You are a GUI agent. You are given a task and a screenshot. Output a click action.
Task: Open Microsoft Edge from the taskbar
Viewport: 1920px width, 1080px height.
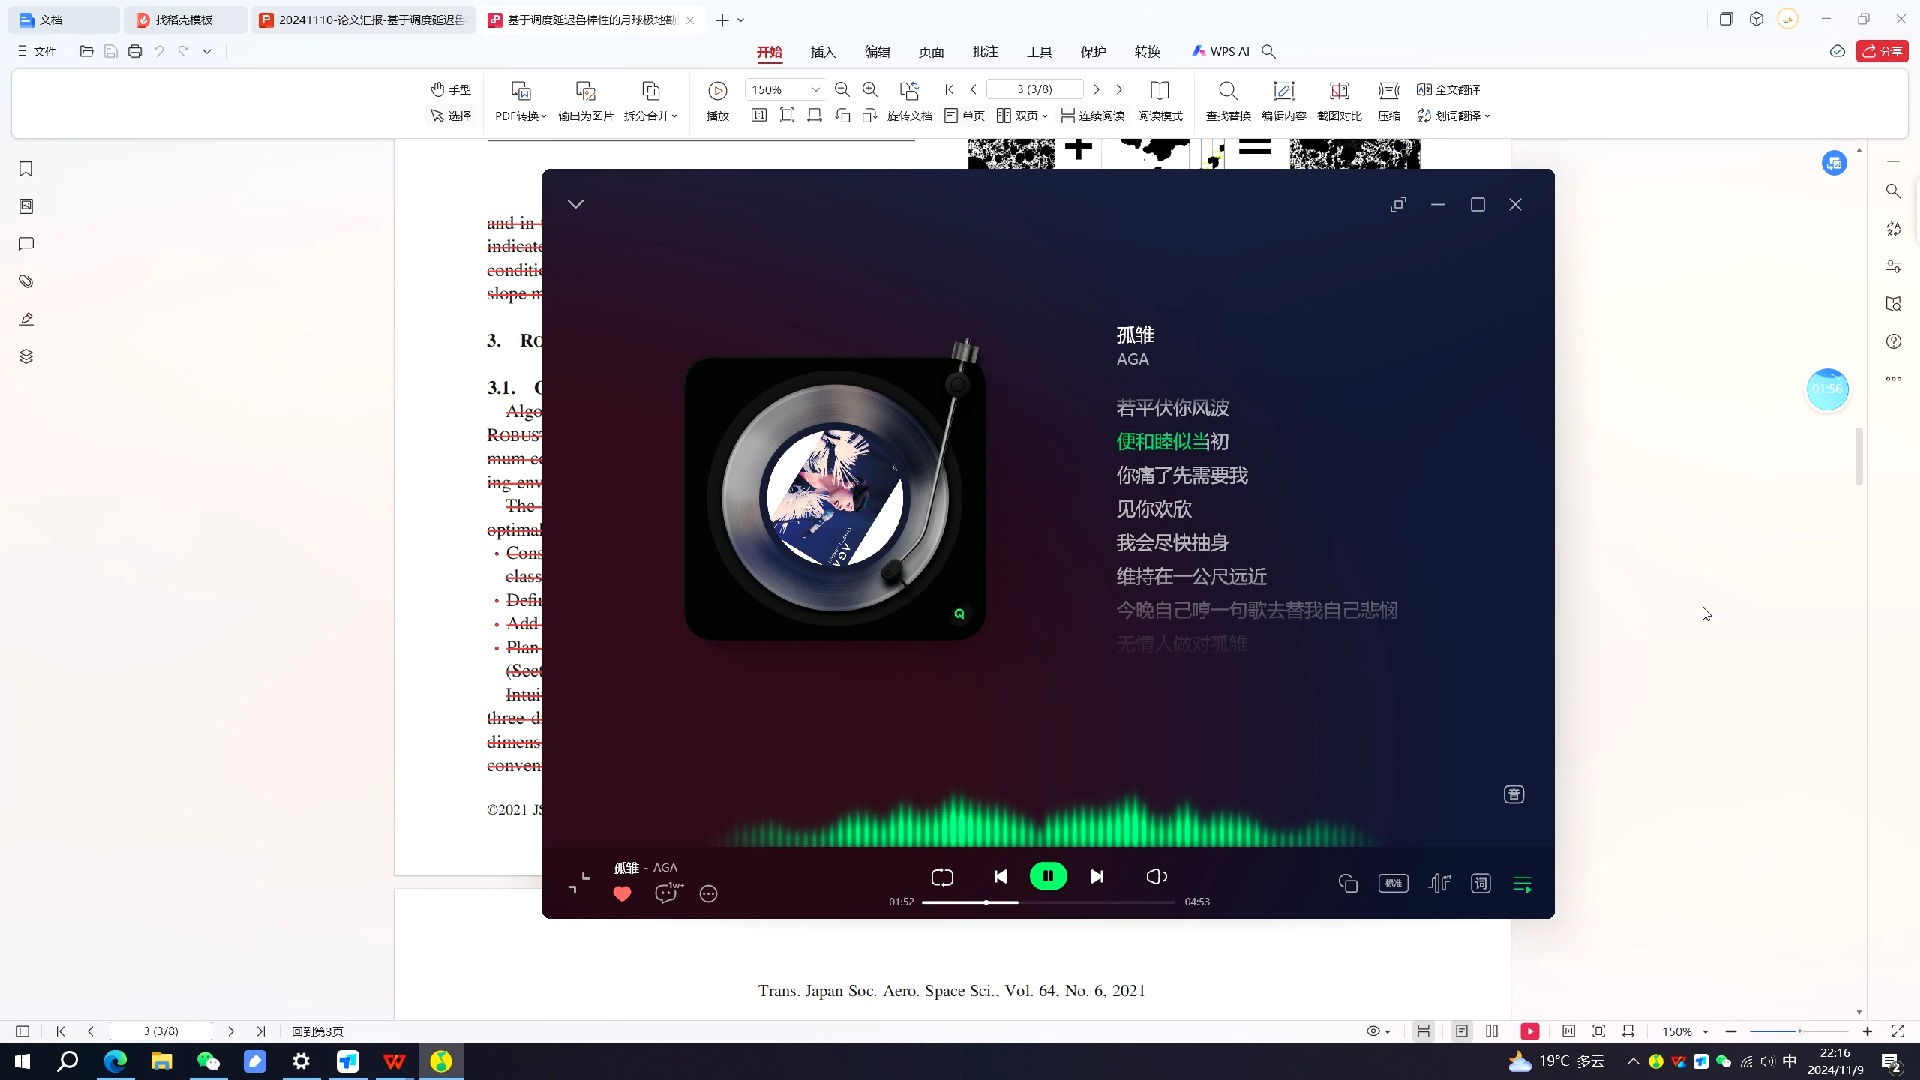point(115,1061)
